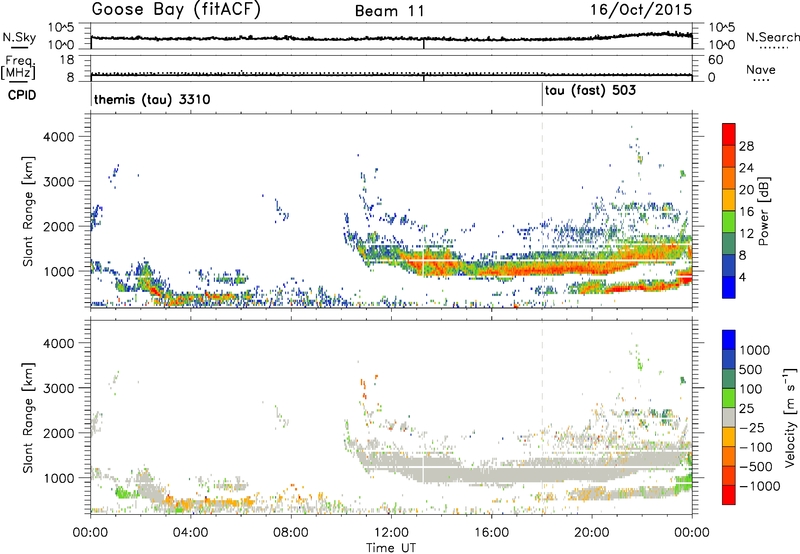This screenshot has width=800, height=554.
Task: Click the '3000' tick of velocity panel
Action: pyautogui.click(x=59, y=388)
